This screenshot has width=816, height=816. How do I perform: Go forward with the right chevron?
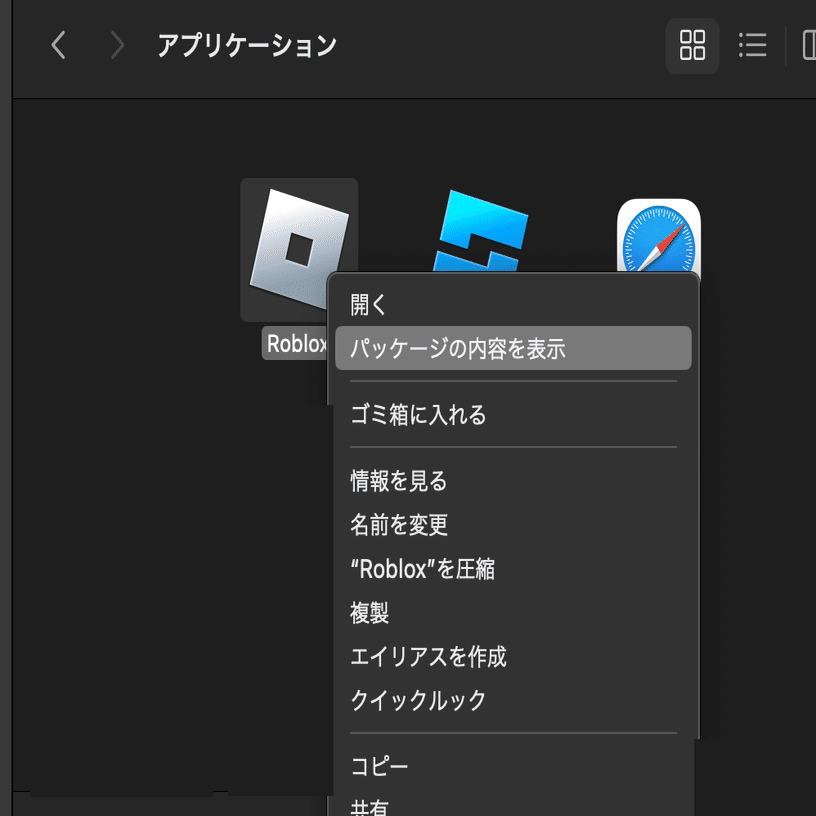pyautogui.click(x=118, y=45)
